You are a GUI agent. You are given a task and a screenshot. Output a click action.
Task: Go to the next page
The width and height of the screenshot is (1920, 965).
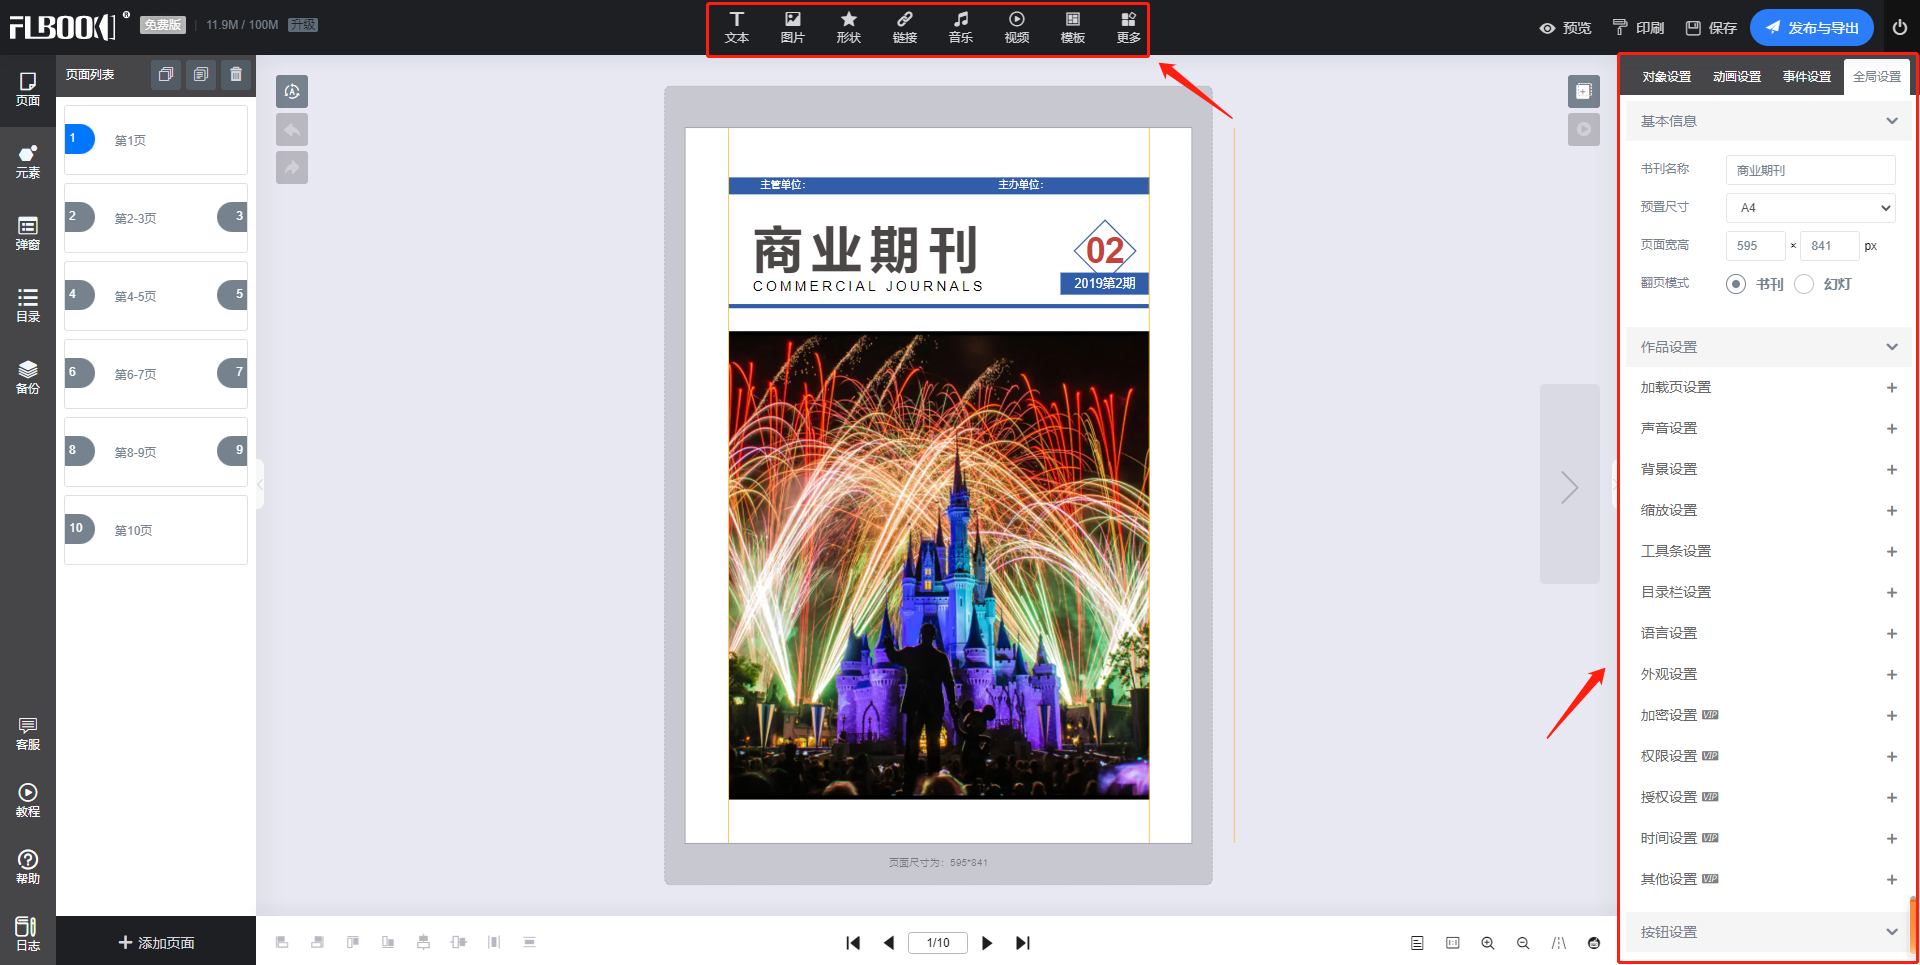pyautogui.click(x=987, y=943)
